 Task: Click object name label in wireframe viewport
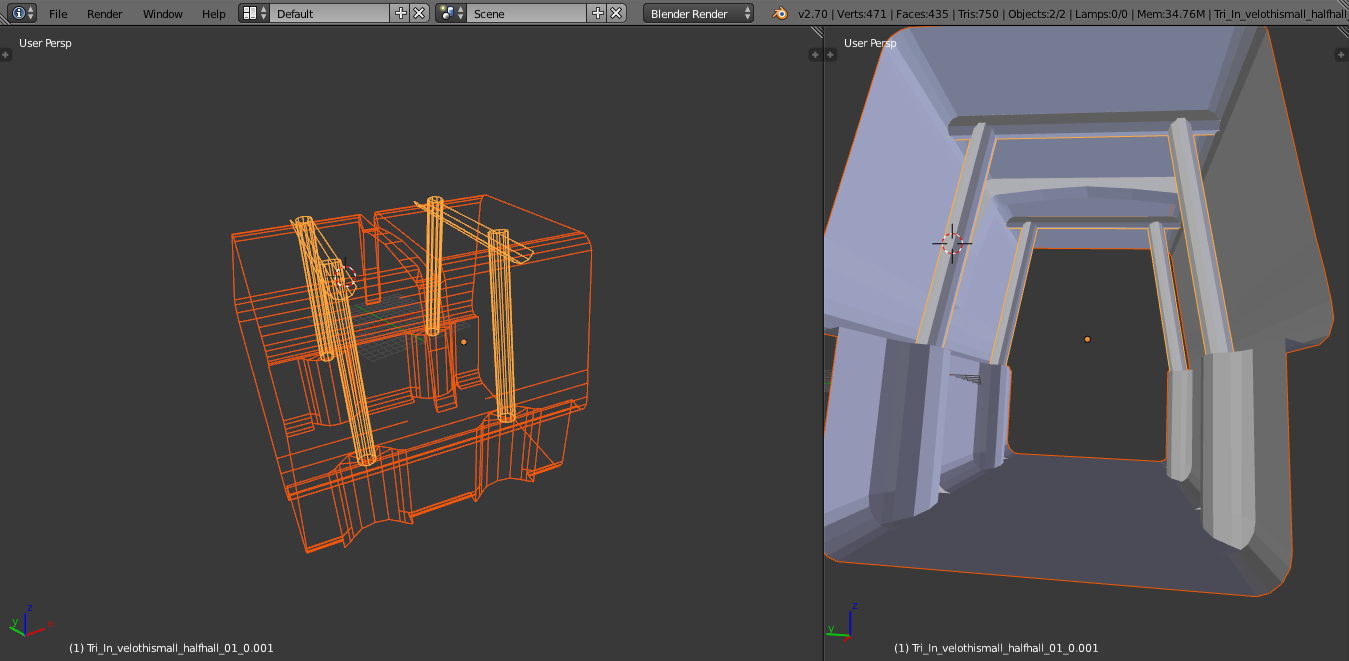coord(171,648)
